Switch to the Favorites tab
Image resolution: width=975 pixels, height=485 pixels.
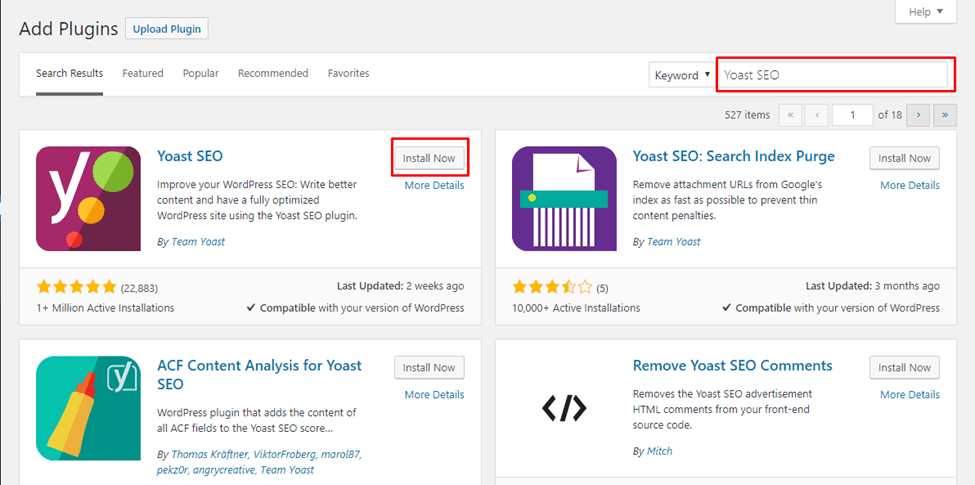(x=348, y=73)
